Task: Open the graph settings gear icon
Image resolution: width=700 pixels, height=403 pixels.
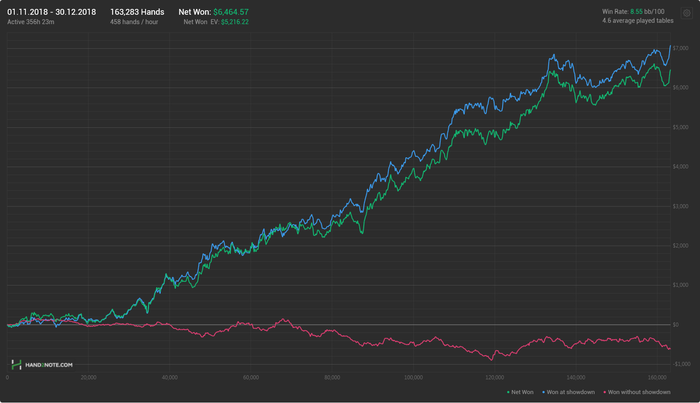Action: tap(686, 13)
